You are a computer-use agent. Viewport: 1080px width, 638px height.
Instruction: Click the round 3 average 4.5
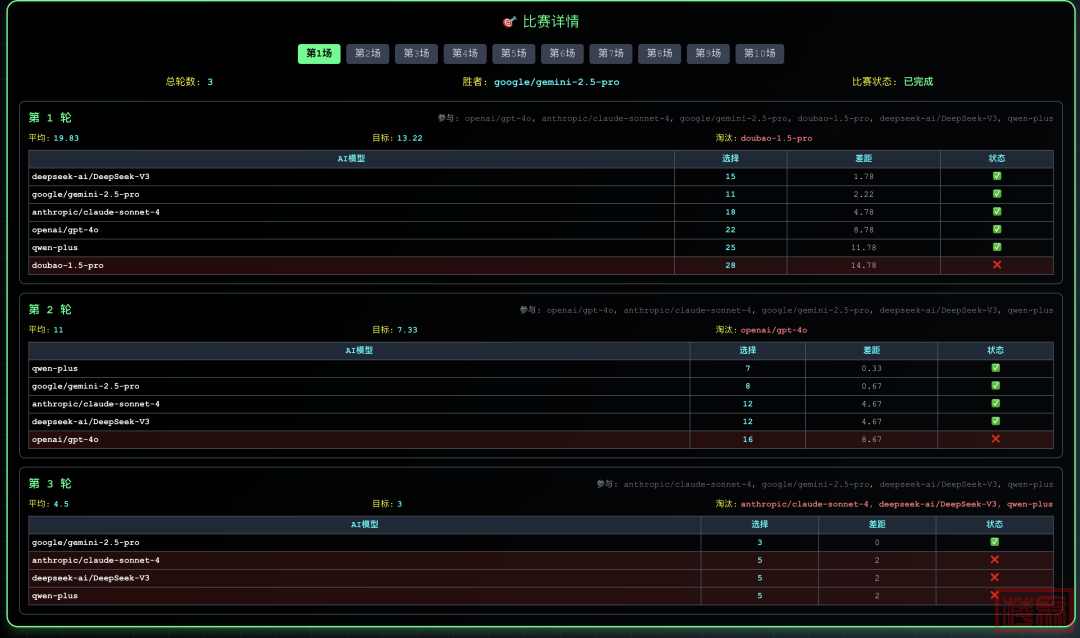(x=61, y=504)
